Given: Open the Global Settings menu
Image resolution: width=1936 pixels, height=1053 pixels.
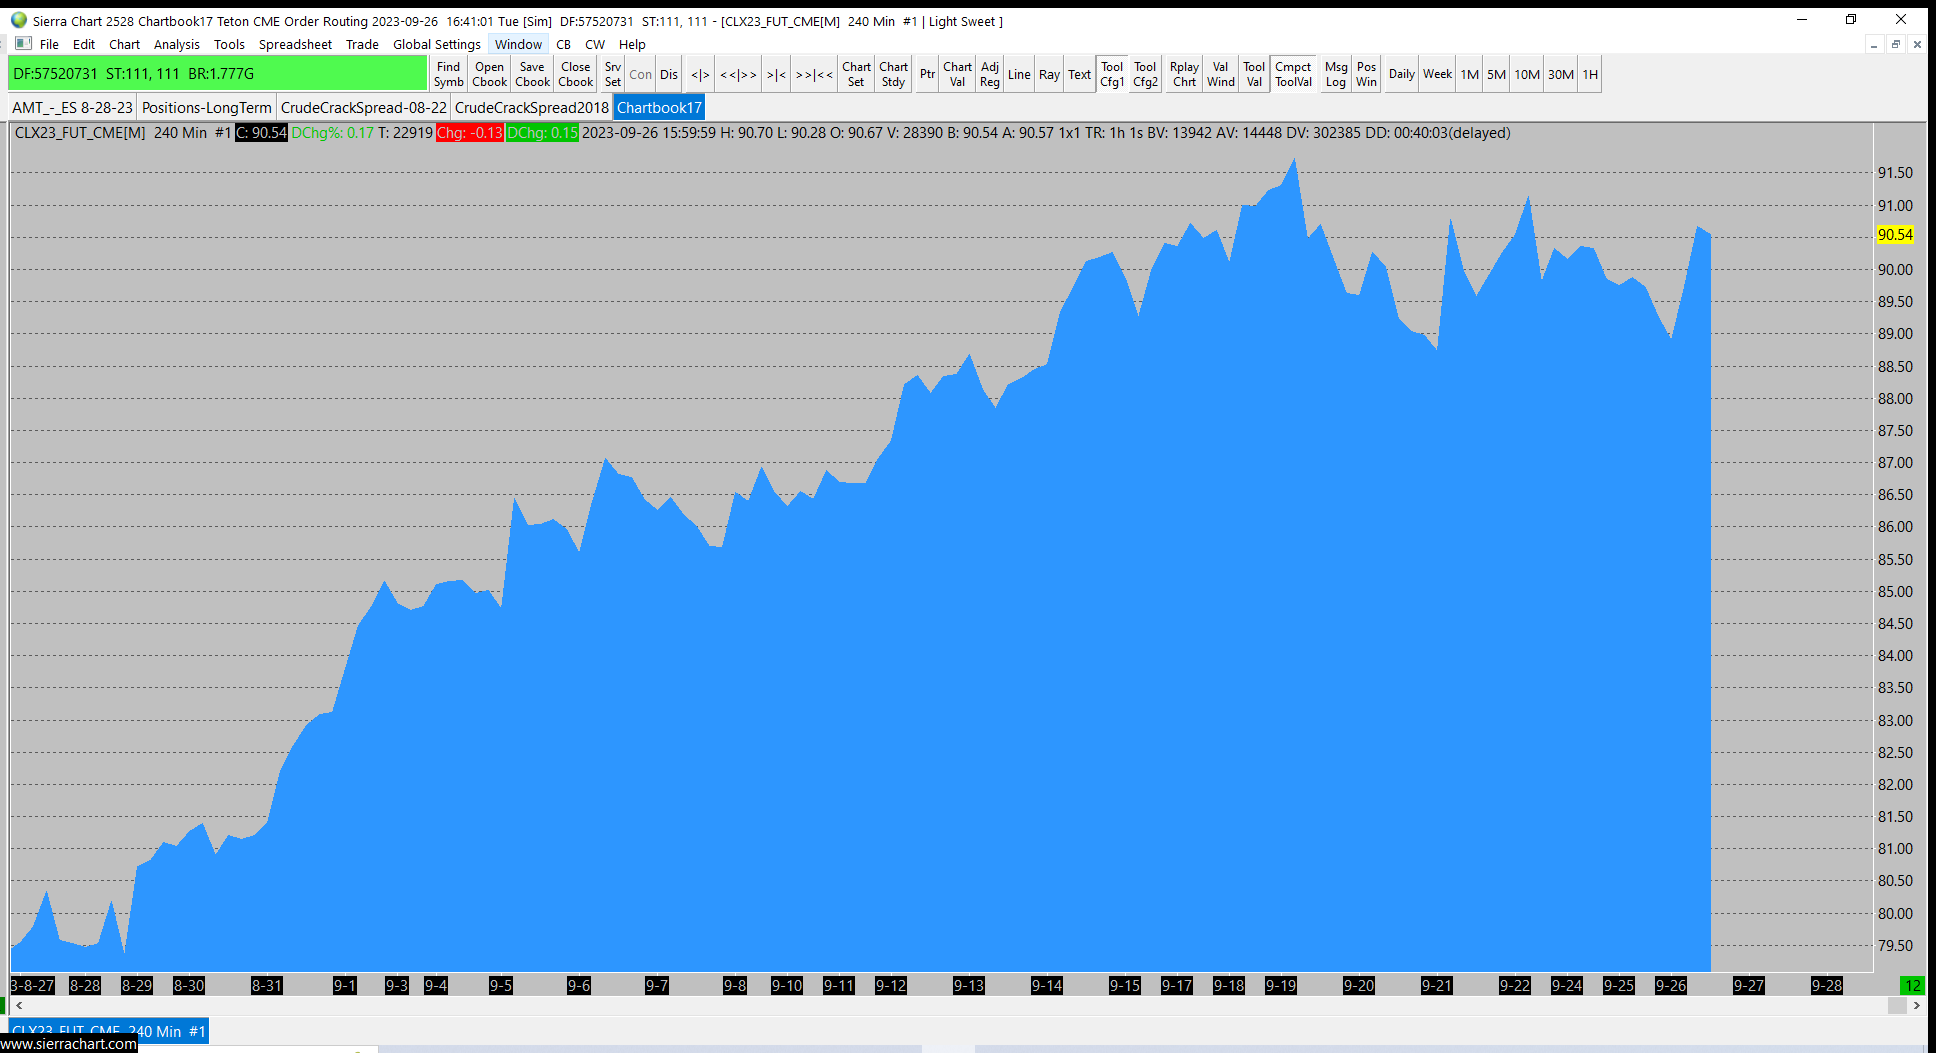Looking at the screenshot, I should point(436,44).
